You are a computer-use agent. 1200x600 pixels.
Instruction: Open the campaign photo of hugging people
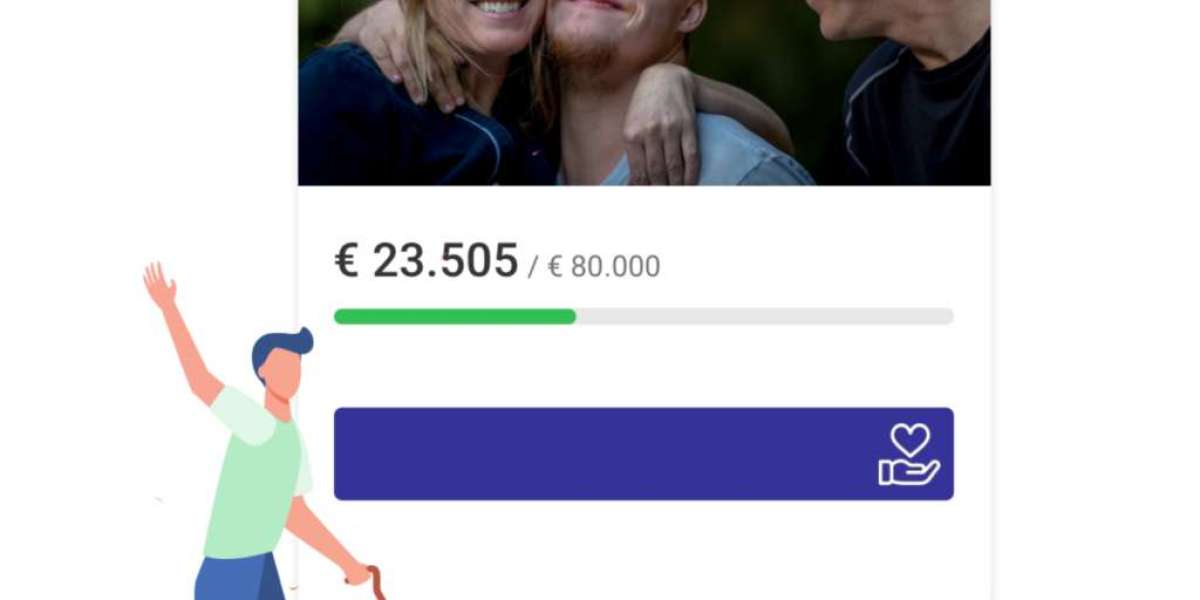pyautogui.click(x=644, y=92)
